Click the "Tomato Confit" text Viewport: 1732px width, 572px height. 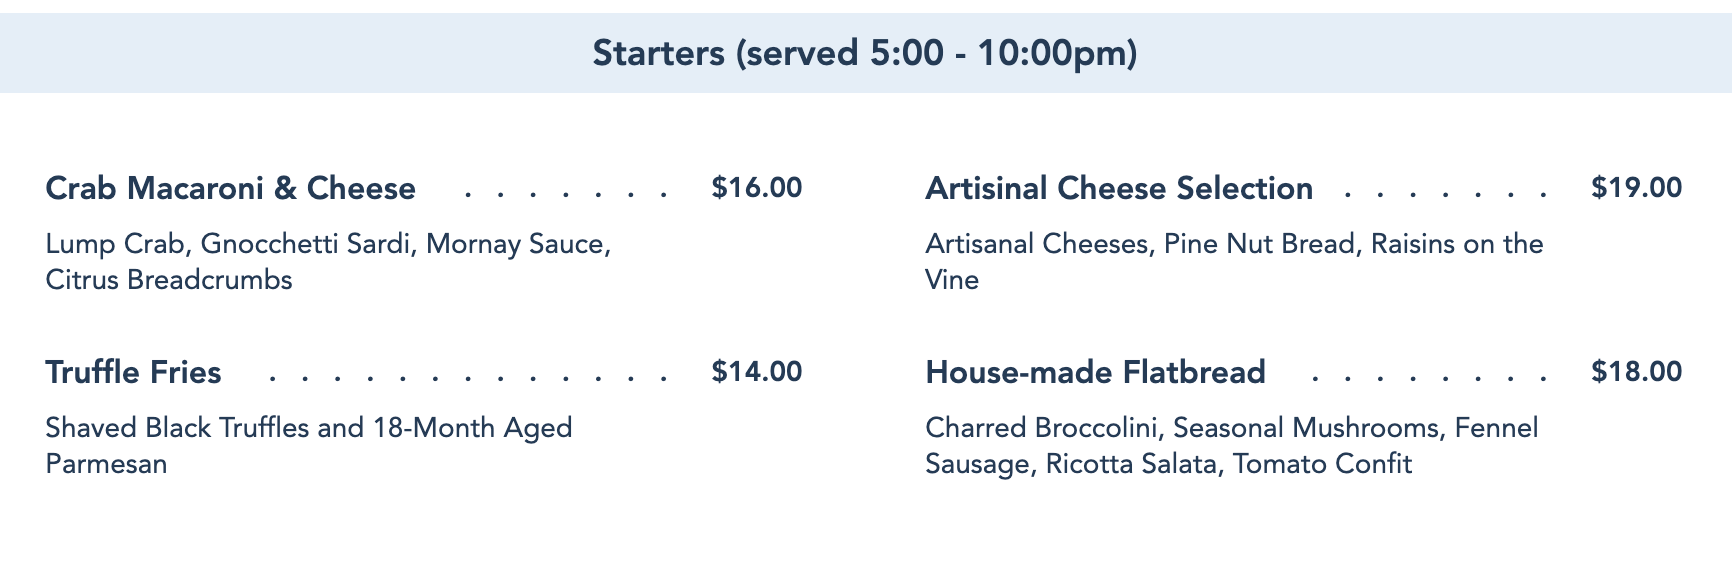click(1322, 464)
